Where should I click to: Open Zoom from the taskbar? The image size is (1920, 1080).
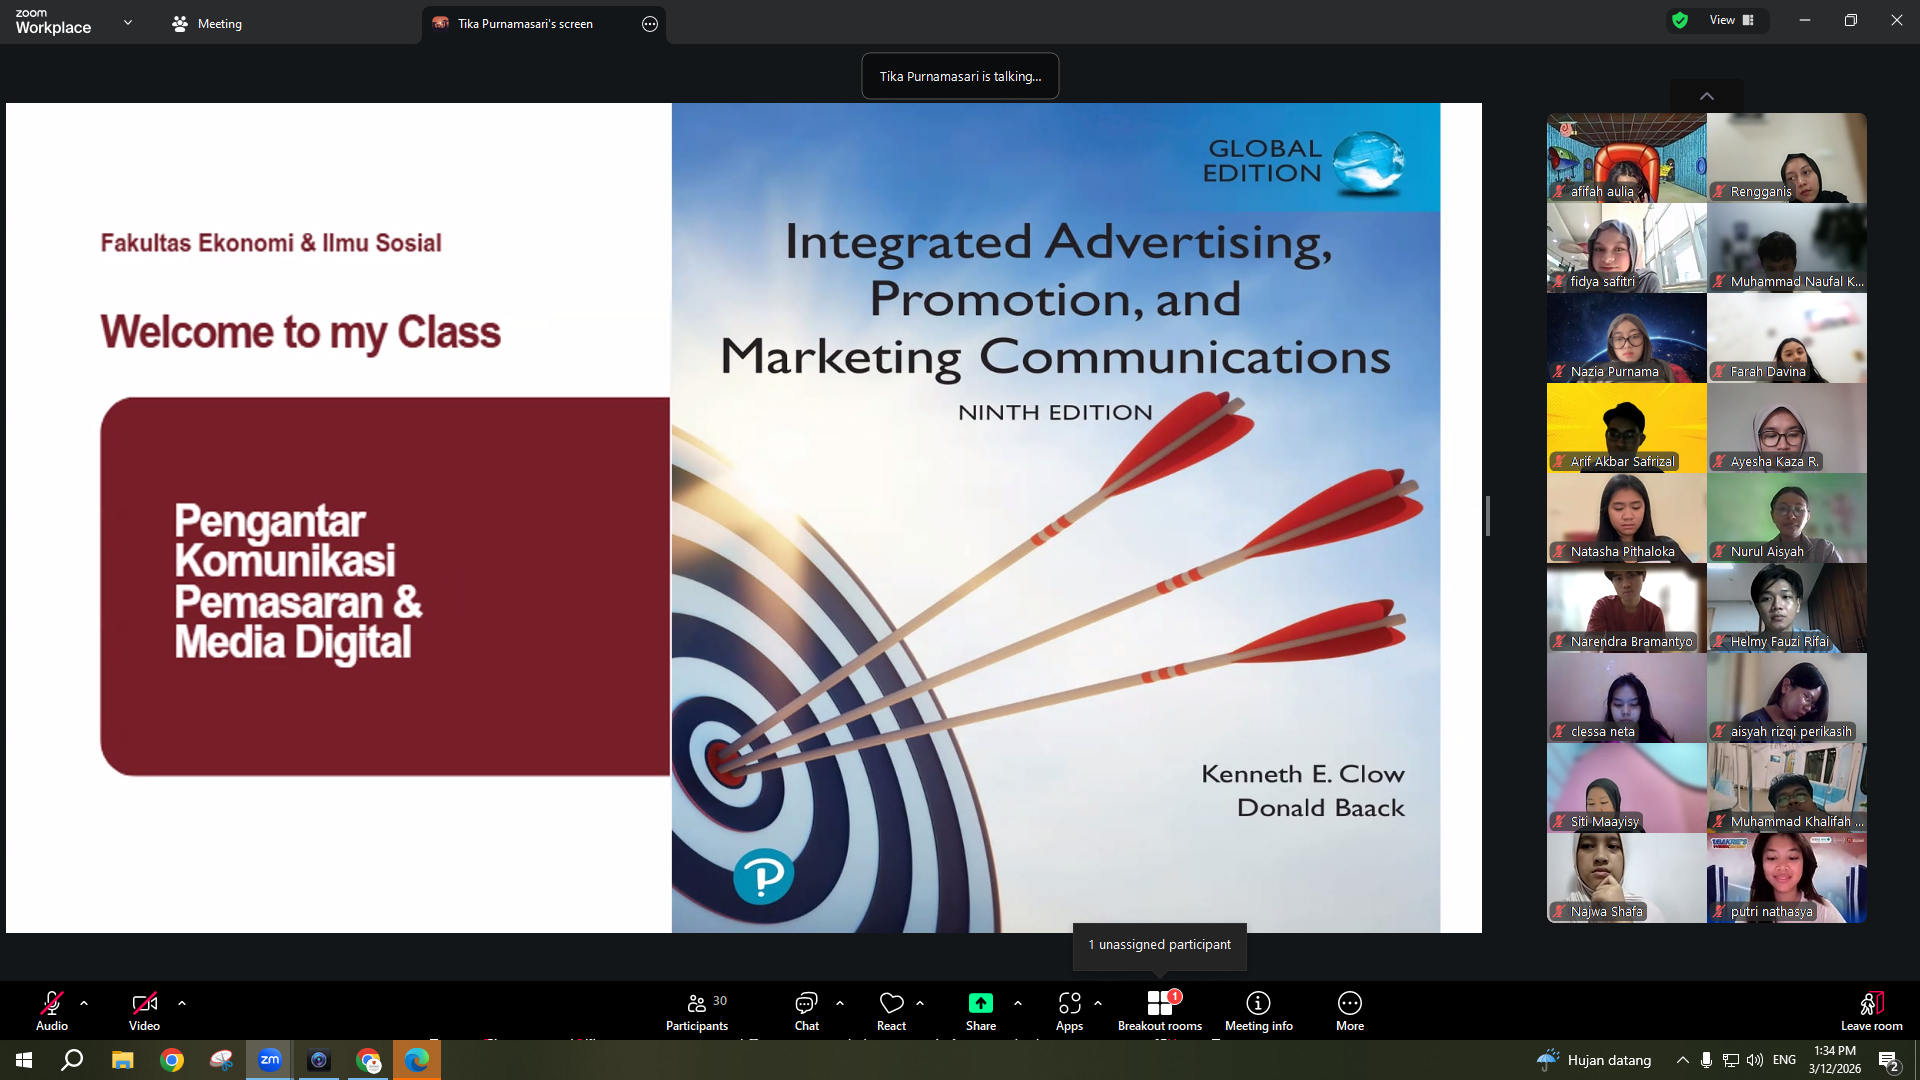click(x=270, y=1060)
